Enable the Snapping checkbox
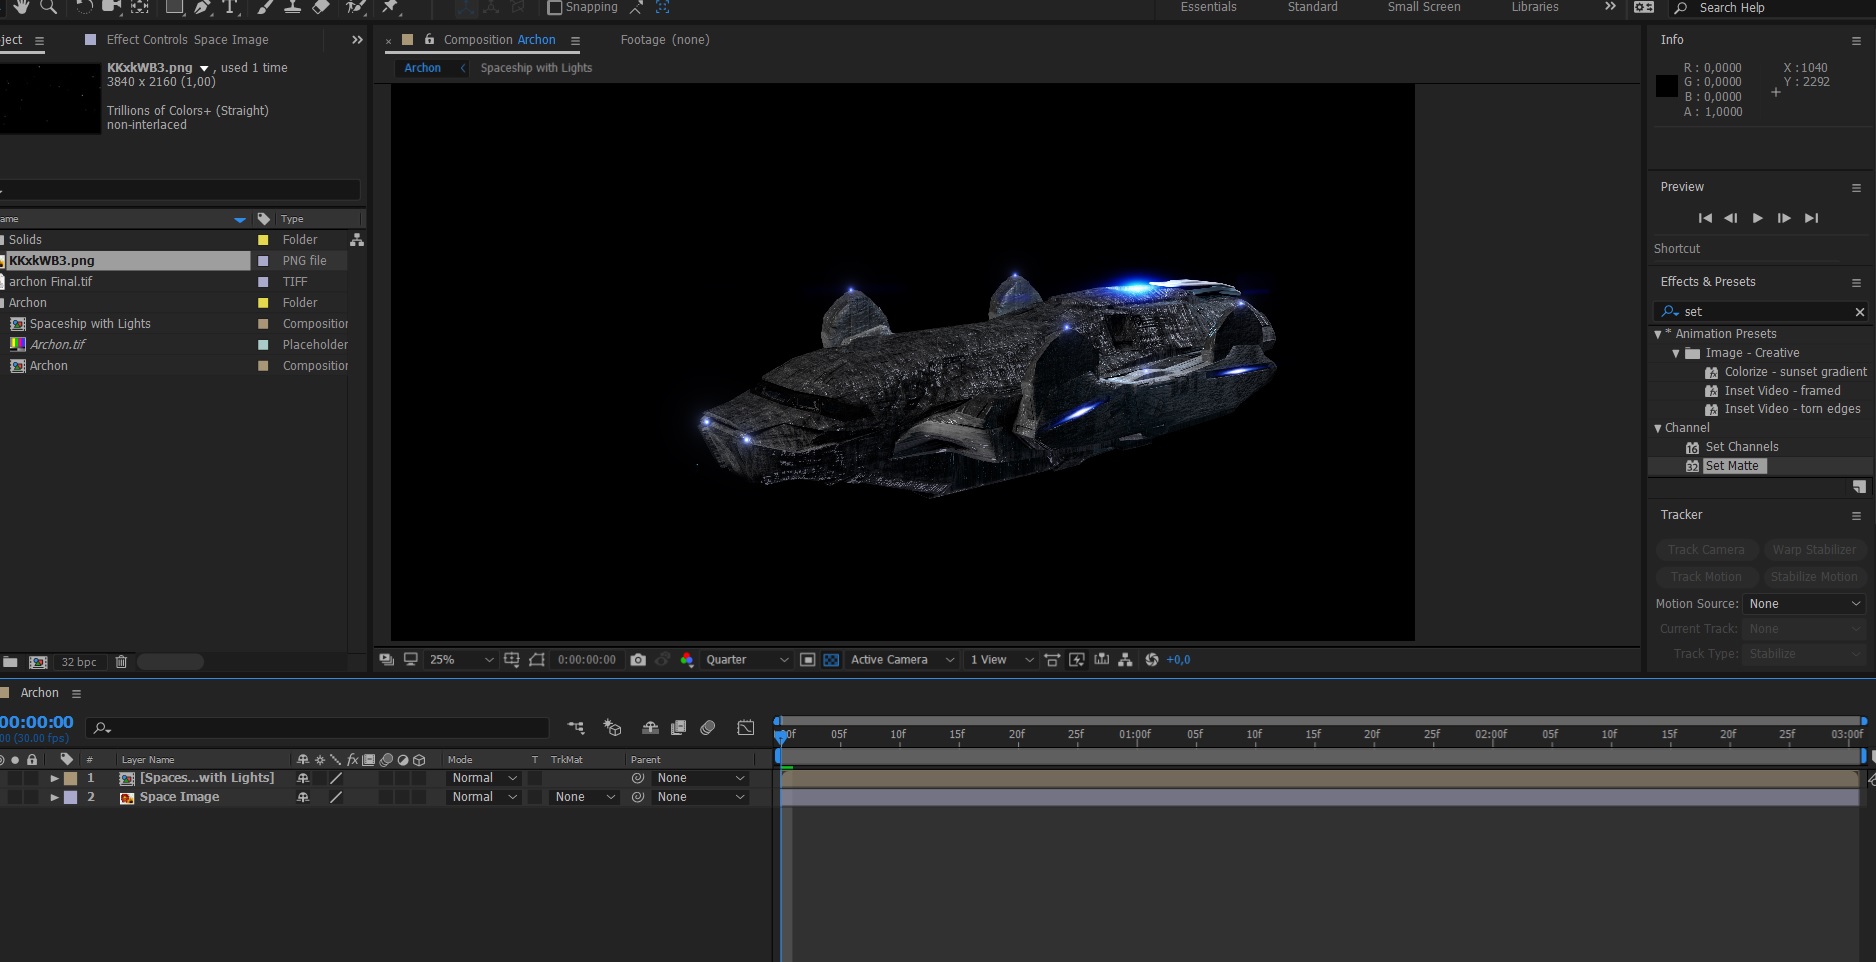This screenshot has width=1876, height=962. (x=555, y=8)
